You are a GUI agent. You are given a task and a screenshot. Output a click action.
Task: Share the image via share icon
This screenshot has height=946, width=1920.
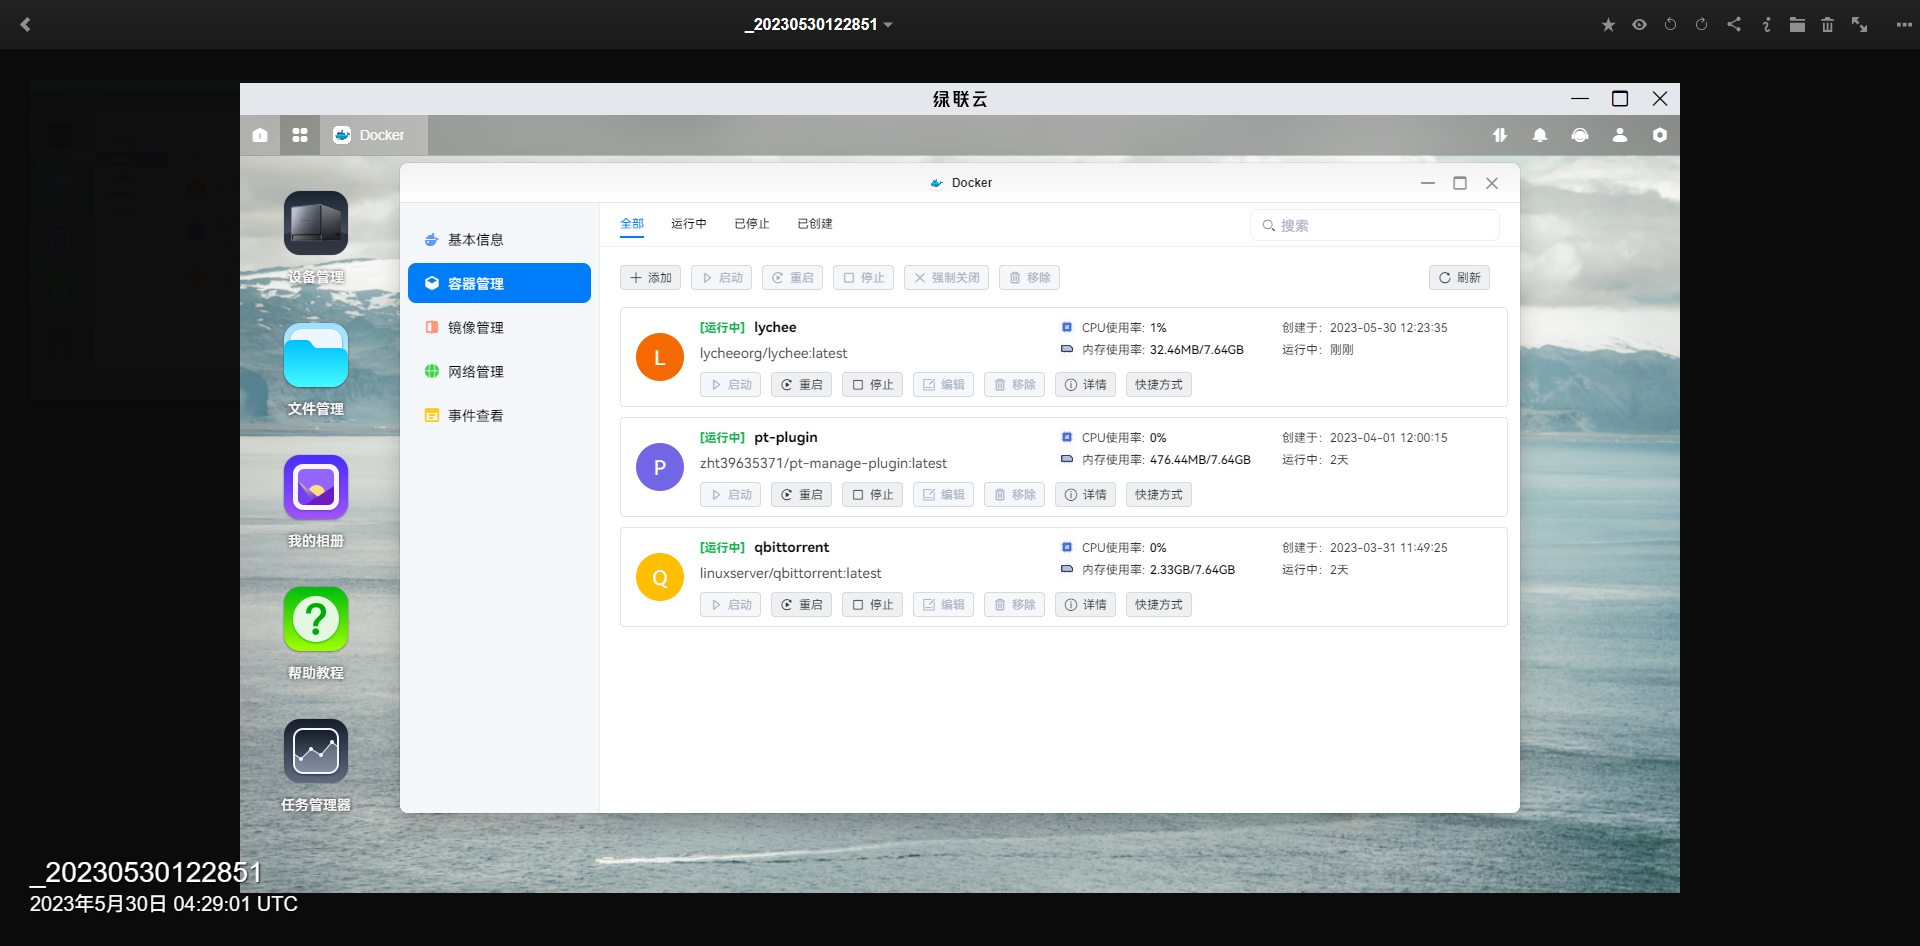tap(1734, 24)
